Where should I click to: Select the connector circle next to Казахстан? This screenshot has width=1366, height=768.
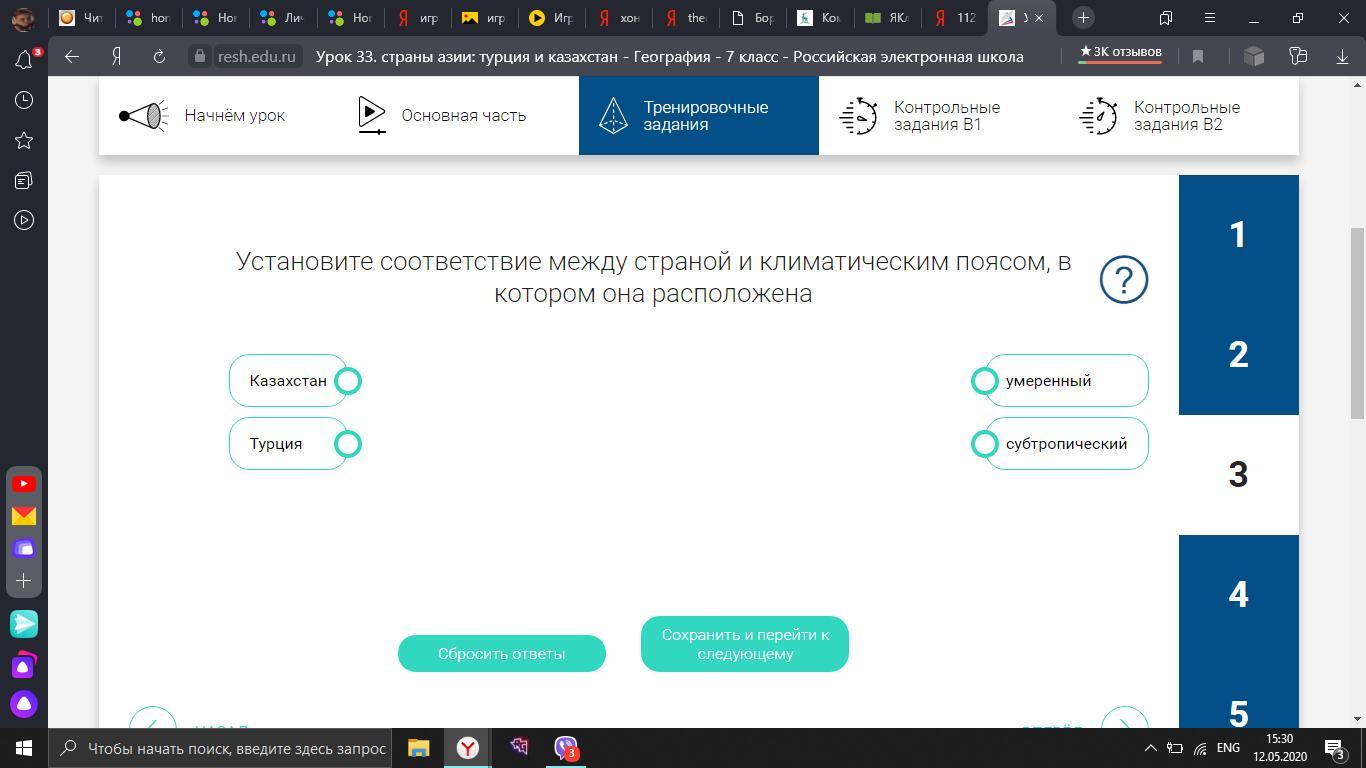(x=348, y=381)
